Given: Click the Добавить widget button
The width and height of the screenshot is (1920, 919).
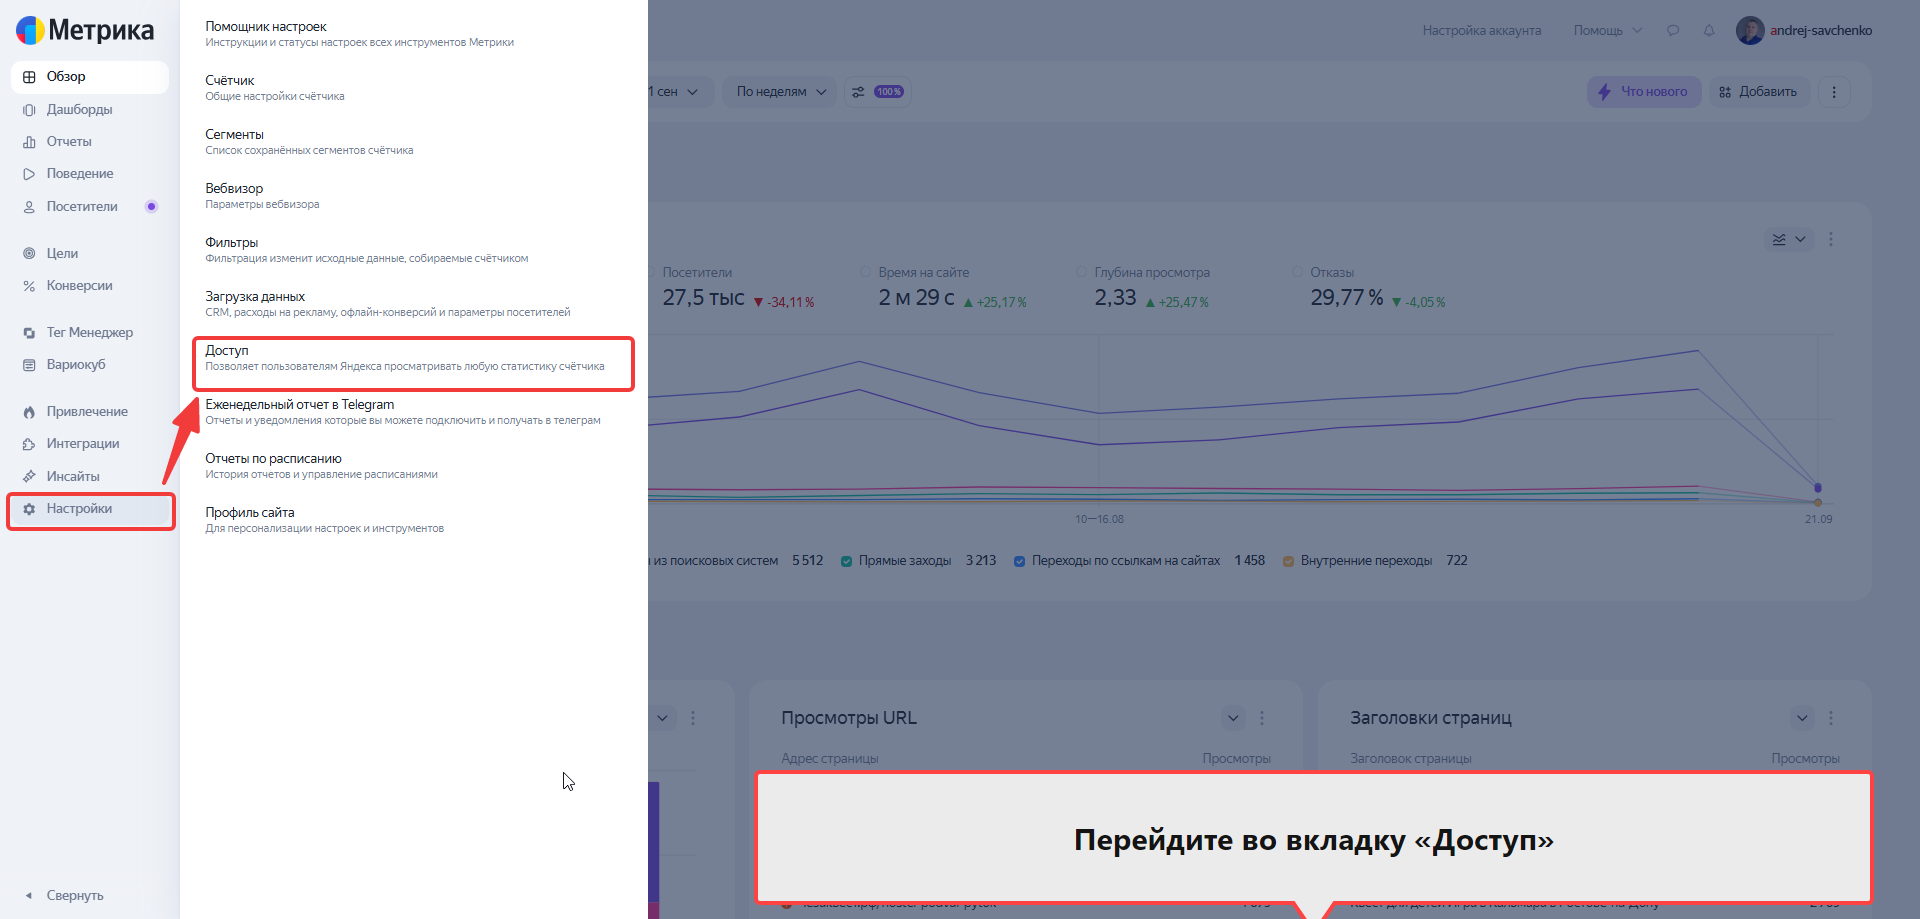Looking at the screenshot, I should [1759, 92].
